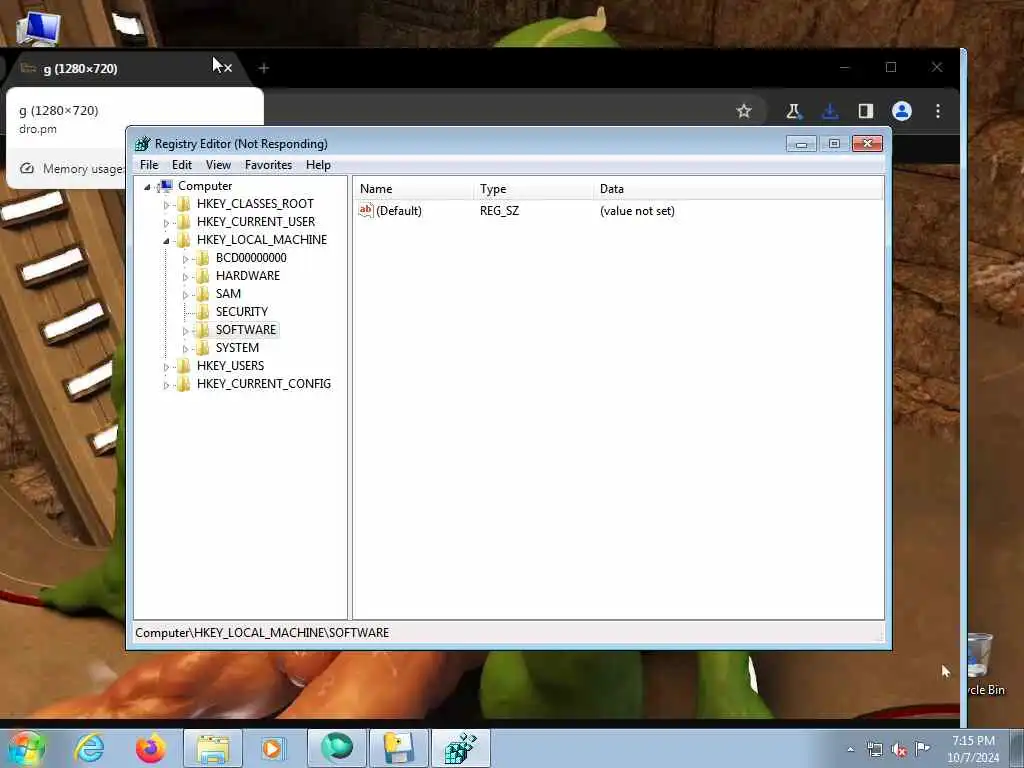Select the HKEY_CLASSES_ROOT folder icon
This screenshot has width=1024, height=768.
point(185,204)
